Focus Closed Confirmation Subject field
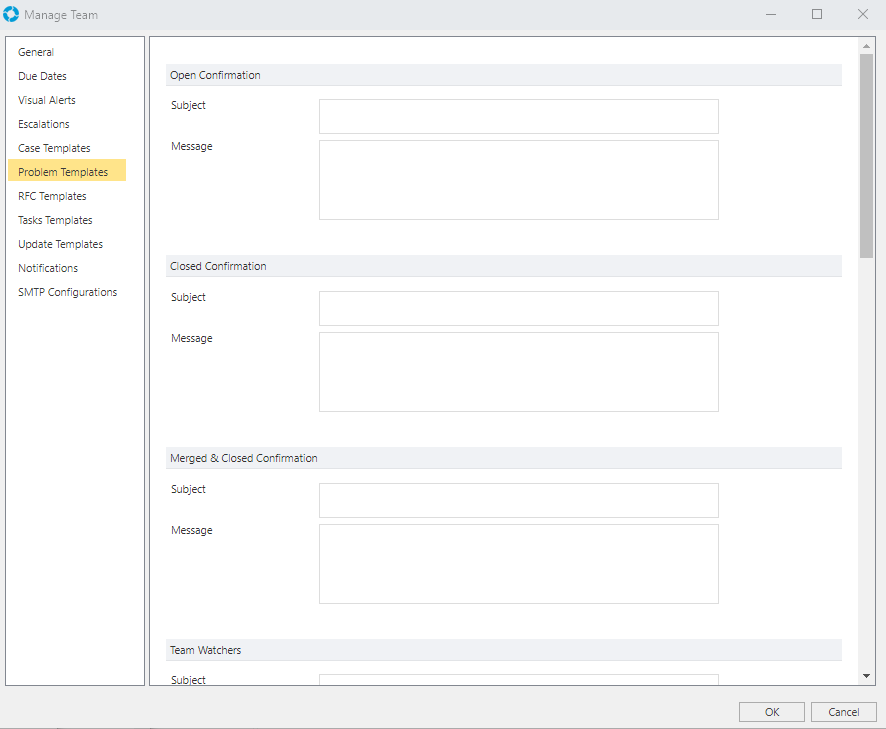Image resolution: width=886 pixels, height=729 pixels. click(x=518, y=308)
